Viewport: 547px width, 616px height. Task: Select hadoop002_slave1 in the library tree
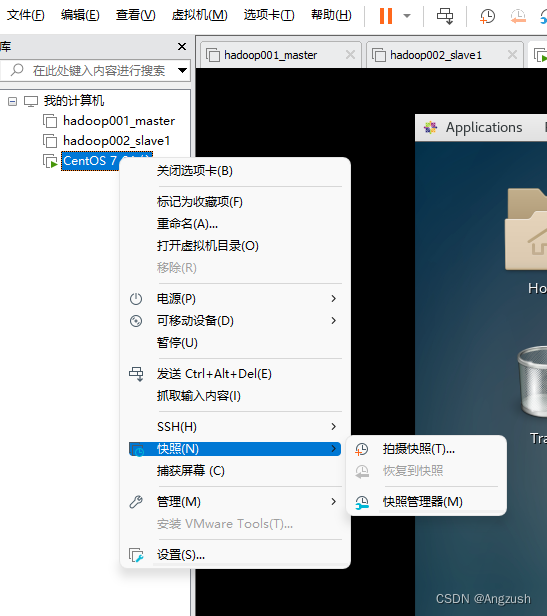click(116, 141)
